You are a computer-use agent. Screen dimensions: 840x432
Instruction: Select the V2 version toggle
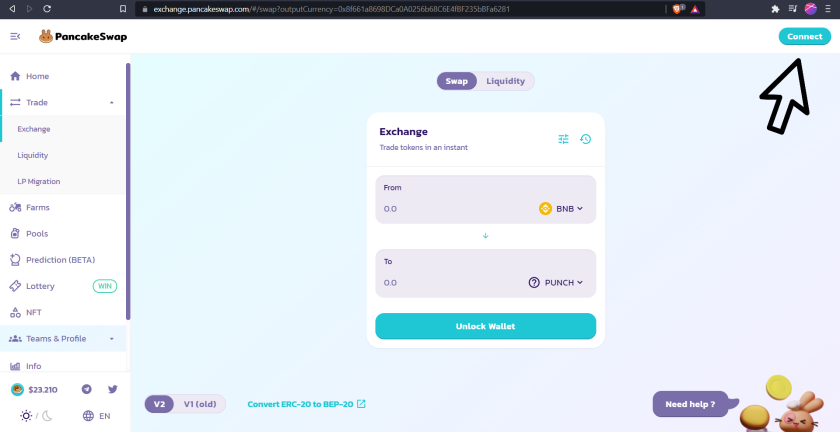(160, 404)
